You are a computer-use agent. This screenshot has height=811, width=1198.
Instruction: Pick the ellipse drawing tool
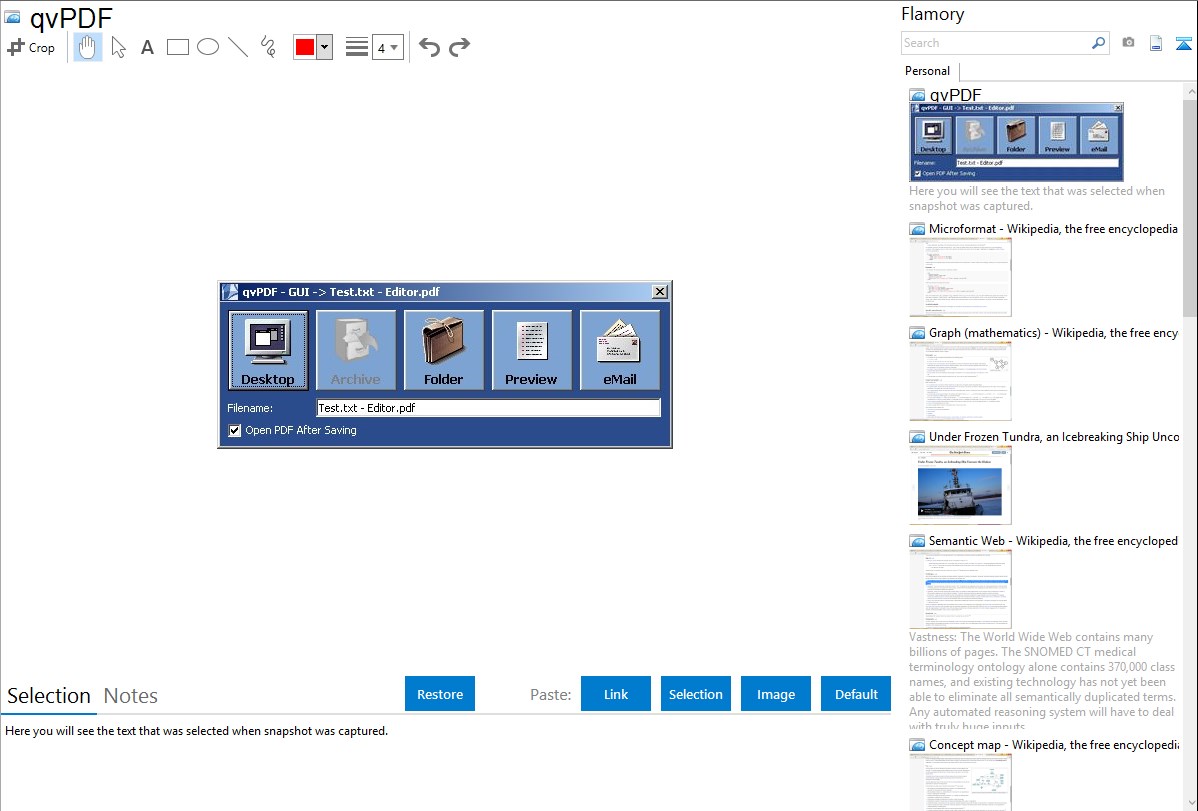[208, 47]
